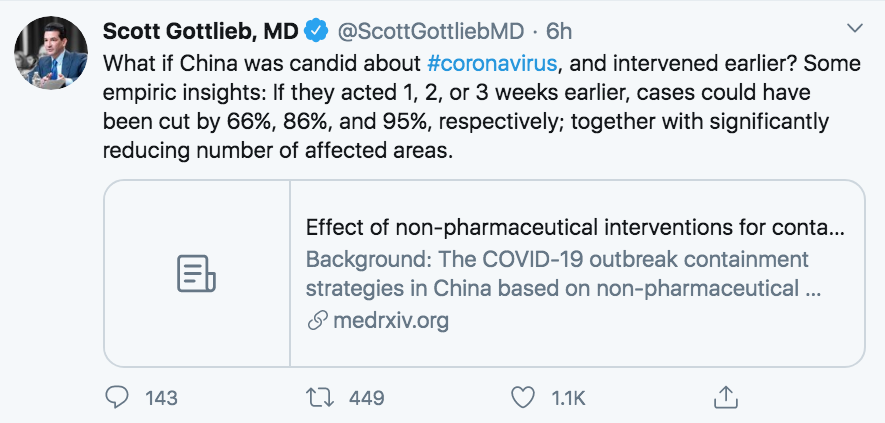885x423 pixels.
Task: Click the 1.1K likes count
Action: [568, 398]
